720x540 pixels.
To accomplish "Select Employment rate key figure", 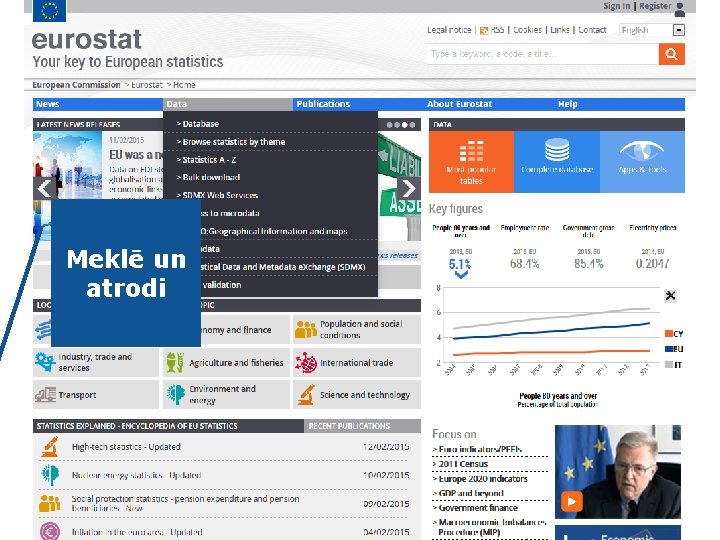I will coord(524,248).
